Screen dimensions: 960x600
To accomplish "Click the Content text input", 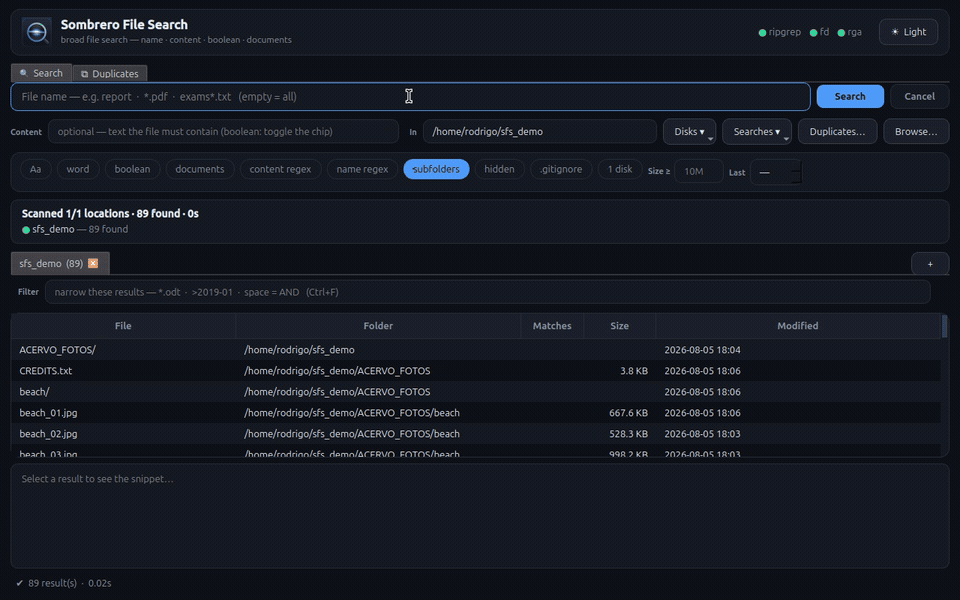I will 223,132.
